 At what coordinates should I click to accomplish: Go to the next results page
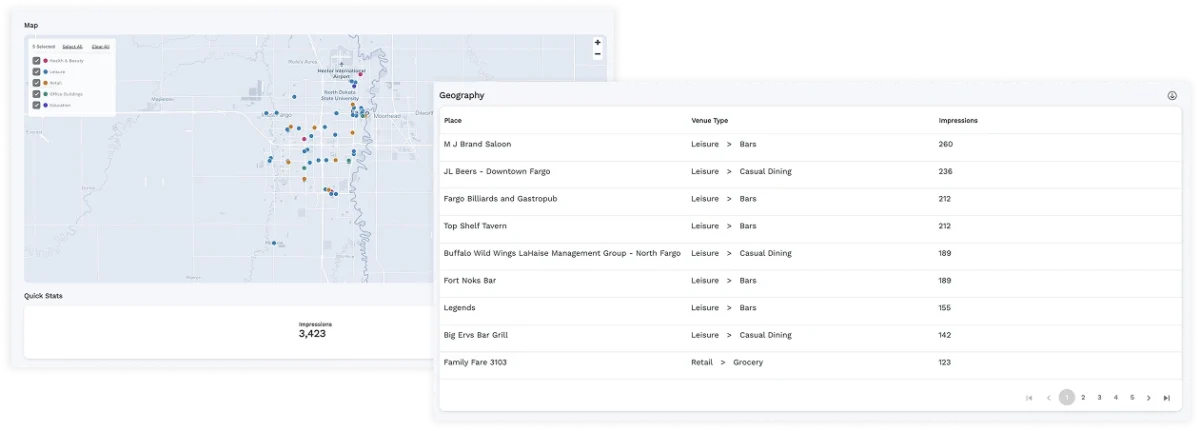click(1149, 398)
